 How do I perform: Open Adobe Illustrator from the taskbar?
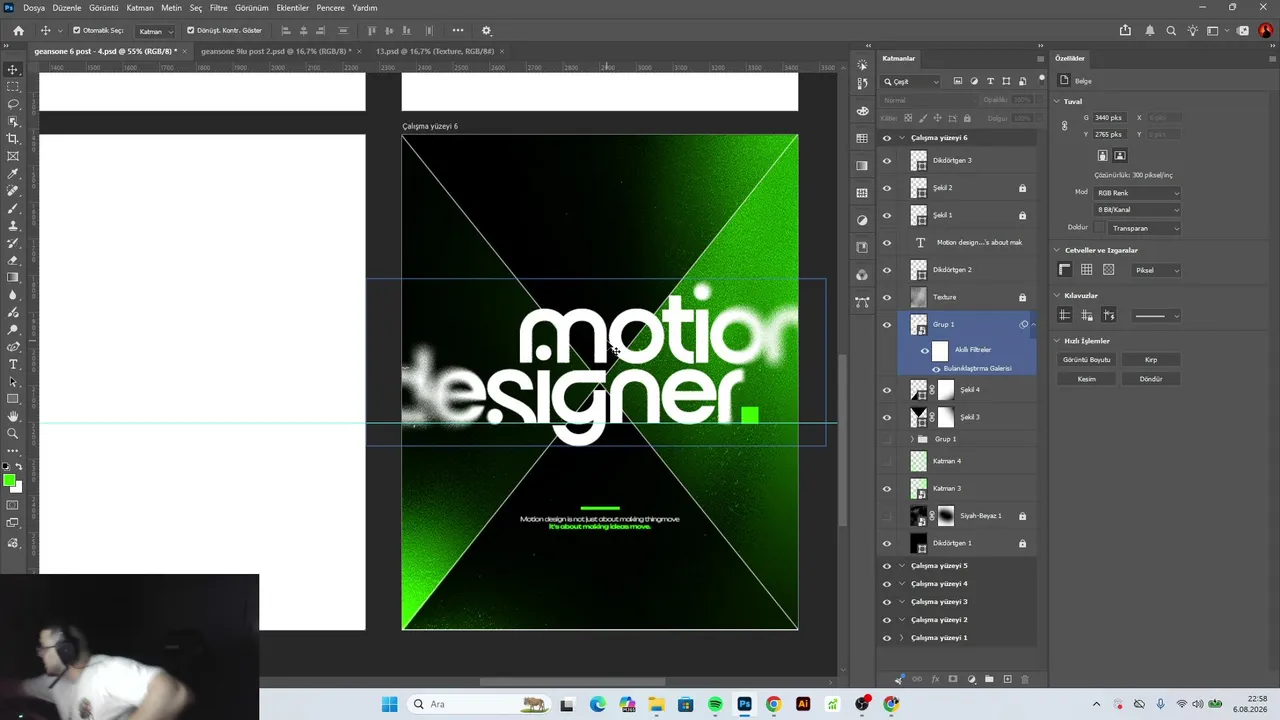coord(802,704)
